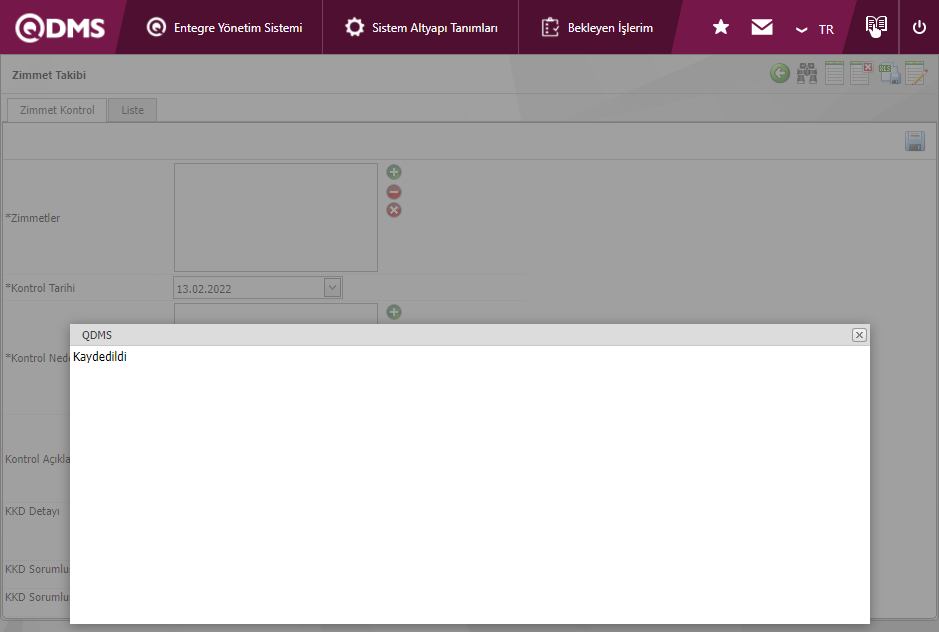Open the Sistem Altyapı Tanımları menu
939x632 pixels.
pyautogui.click(x=421, y=28)
